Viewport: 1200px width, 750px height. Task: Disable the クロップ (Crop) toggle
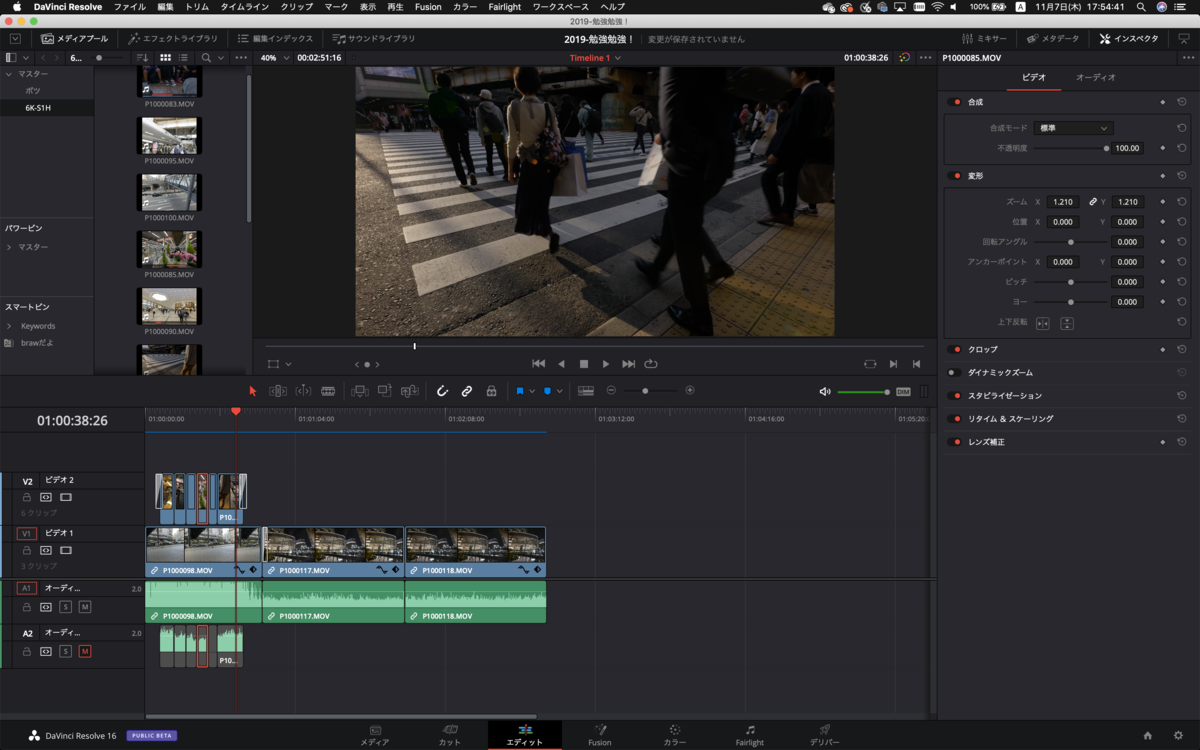click(x=955, y=350)
